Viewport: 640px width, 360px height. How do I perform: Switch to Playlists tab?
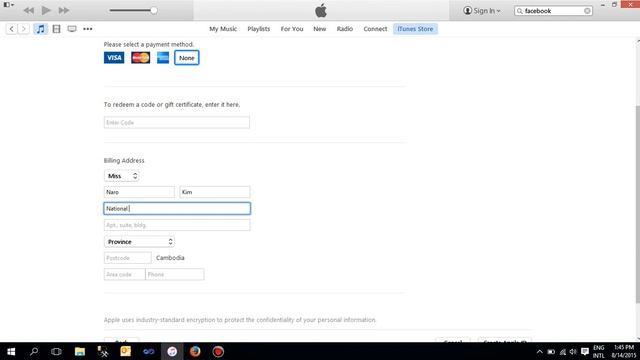pyautogui.click(x=259, y=29)
